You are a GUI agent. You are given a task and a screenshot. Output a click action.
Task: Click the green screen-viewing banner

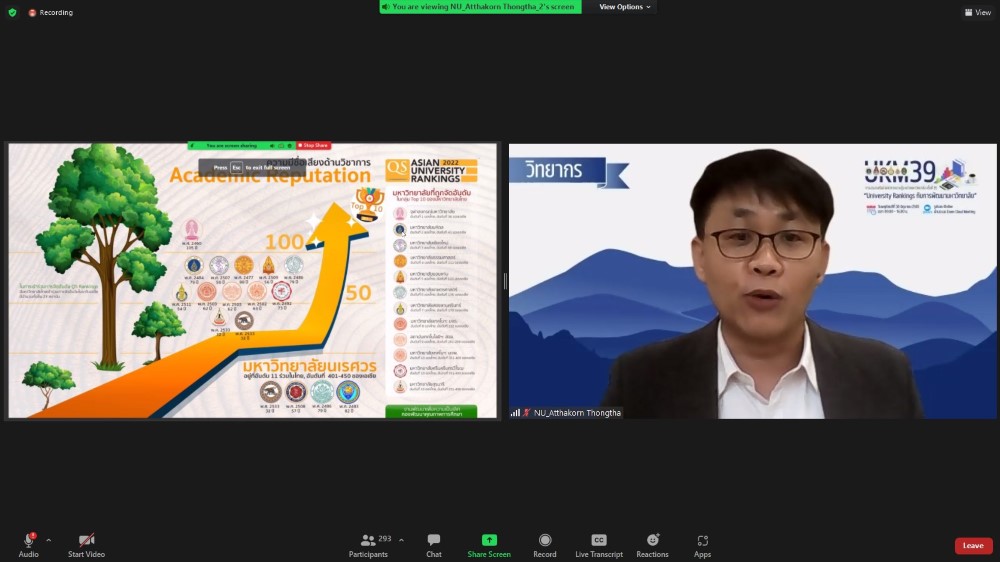[x=480, y=7]
